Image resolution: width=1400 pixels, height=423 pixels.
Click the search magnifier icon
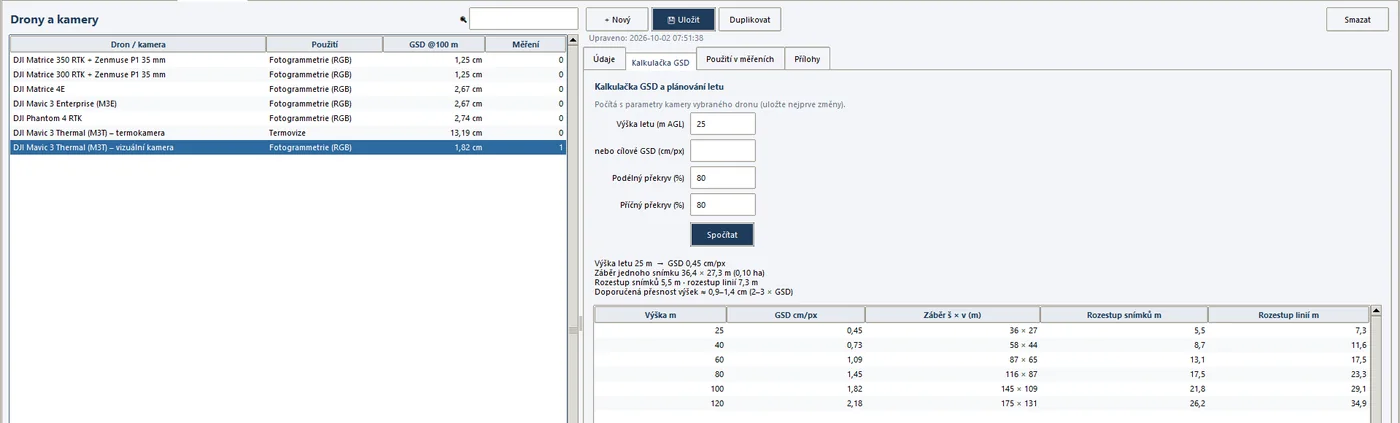click(x=463, y=19)
